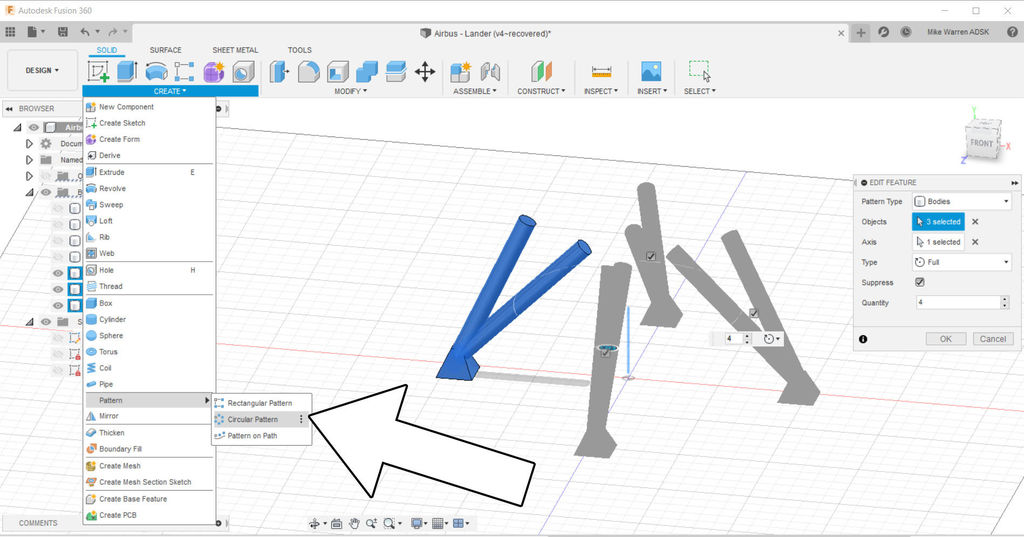Click the Cancel button in Edit Feature
This screenshot has height=537, width=1024.
tap(993, 339)
